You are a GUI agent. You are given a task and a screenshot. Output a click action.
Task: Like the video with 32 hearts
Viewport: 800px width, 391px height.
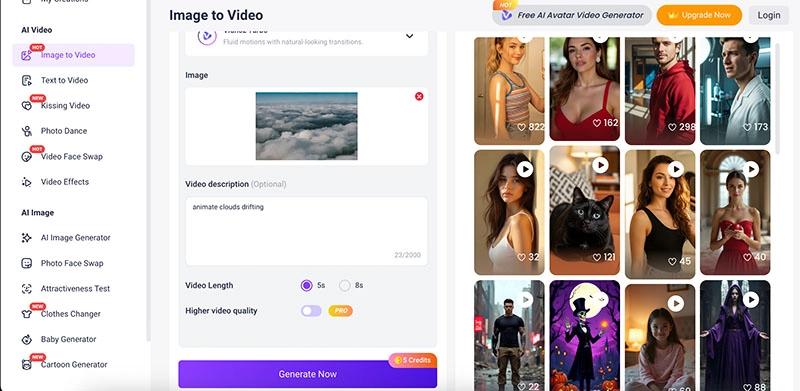[521, 257]
